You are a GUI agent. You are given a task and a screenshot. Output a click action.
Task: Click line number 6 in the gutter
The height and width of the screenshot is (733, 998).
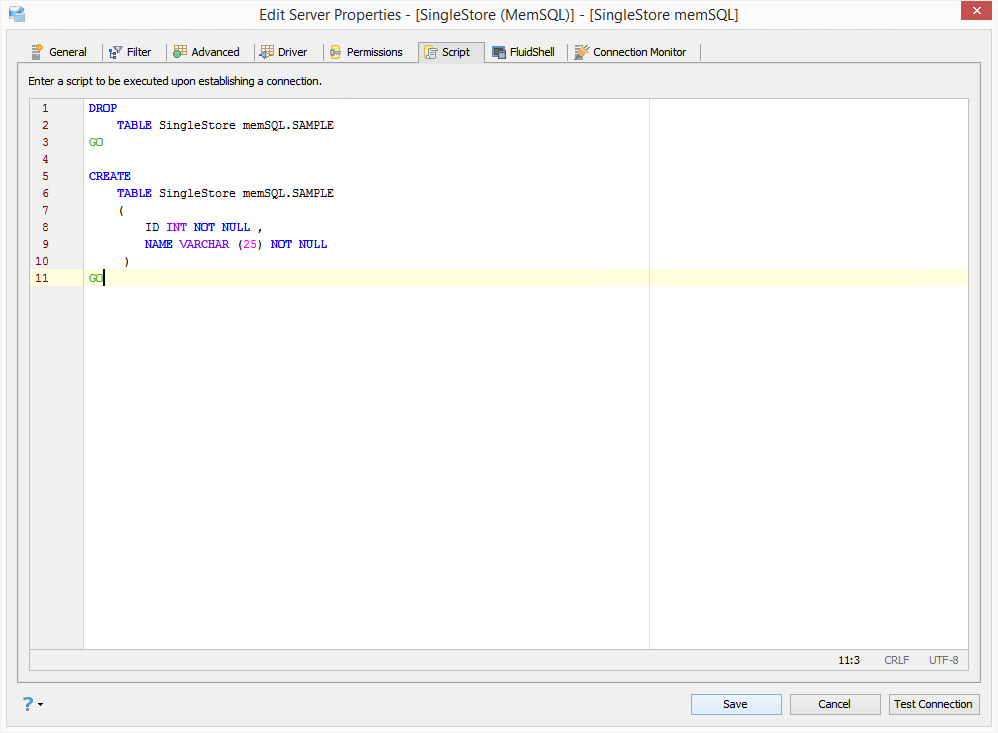coord(45,193)
